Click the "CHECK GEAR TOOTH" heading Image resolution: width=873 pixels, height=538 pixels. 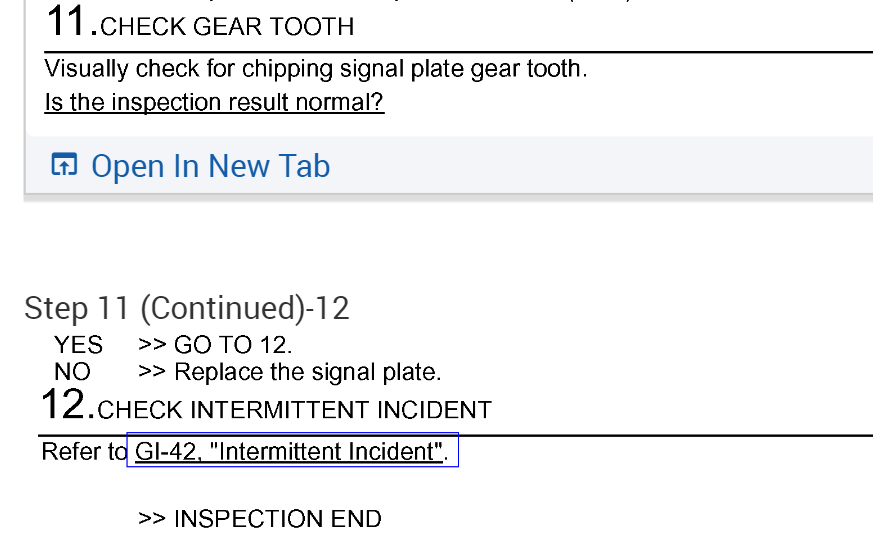click(x=227, y=27)
